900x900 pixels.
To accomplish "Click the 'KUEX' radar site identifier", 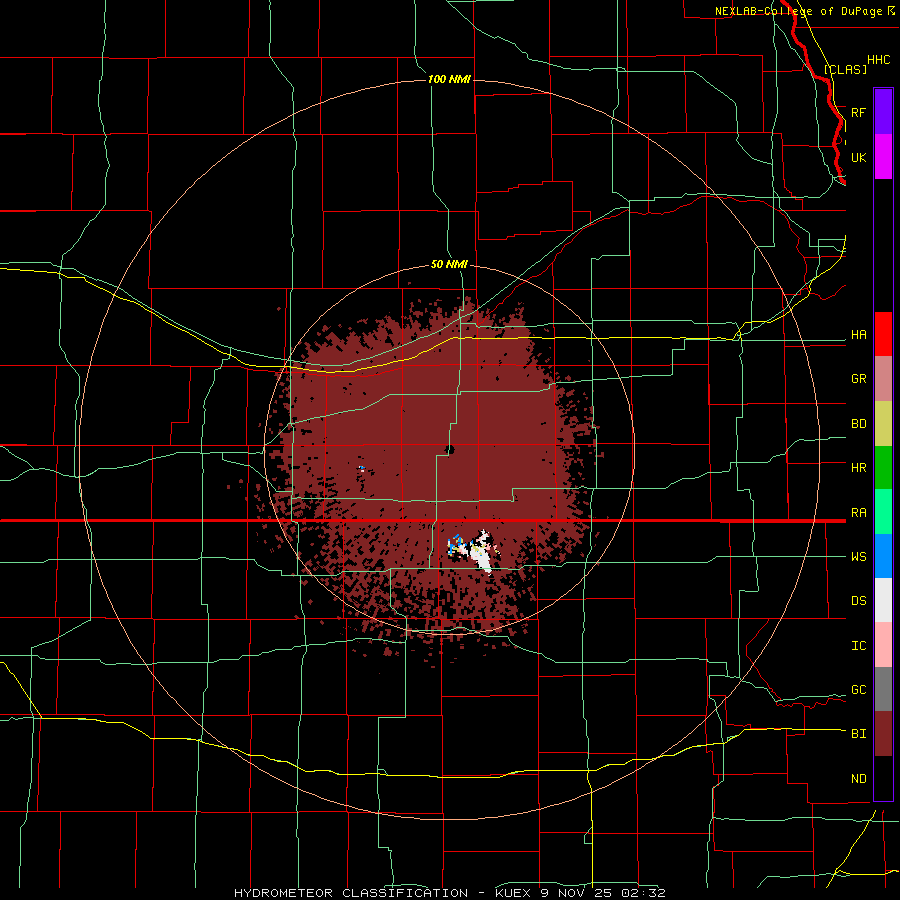I will tap(511, 893).
